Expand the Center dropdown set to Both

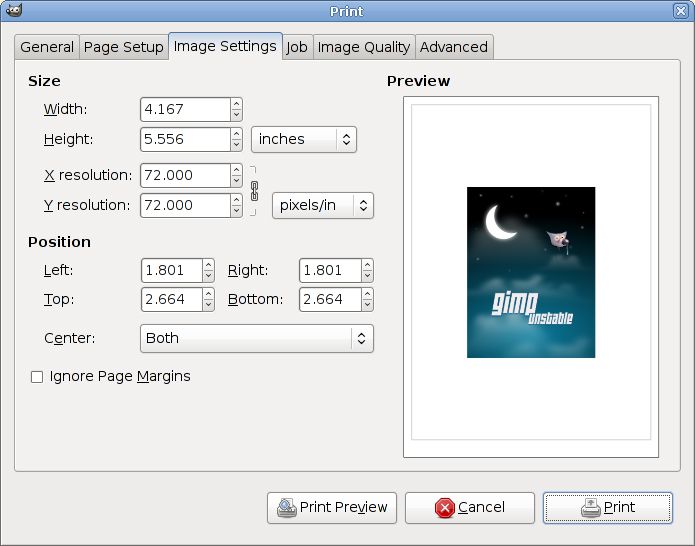257,338
